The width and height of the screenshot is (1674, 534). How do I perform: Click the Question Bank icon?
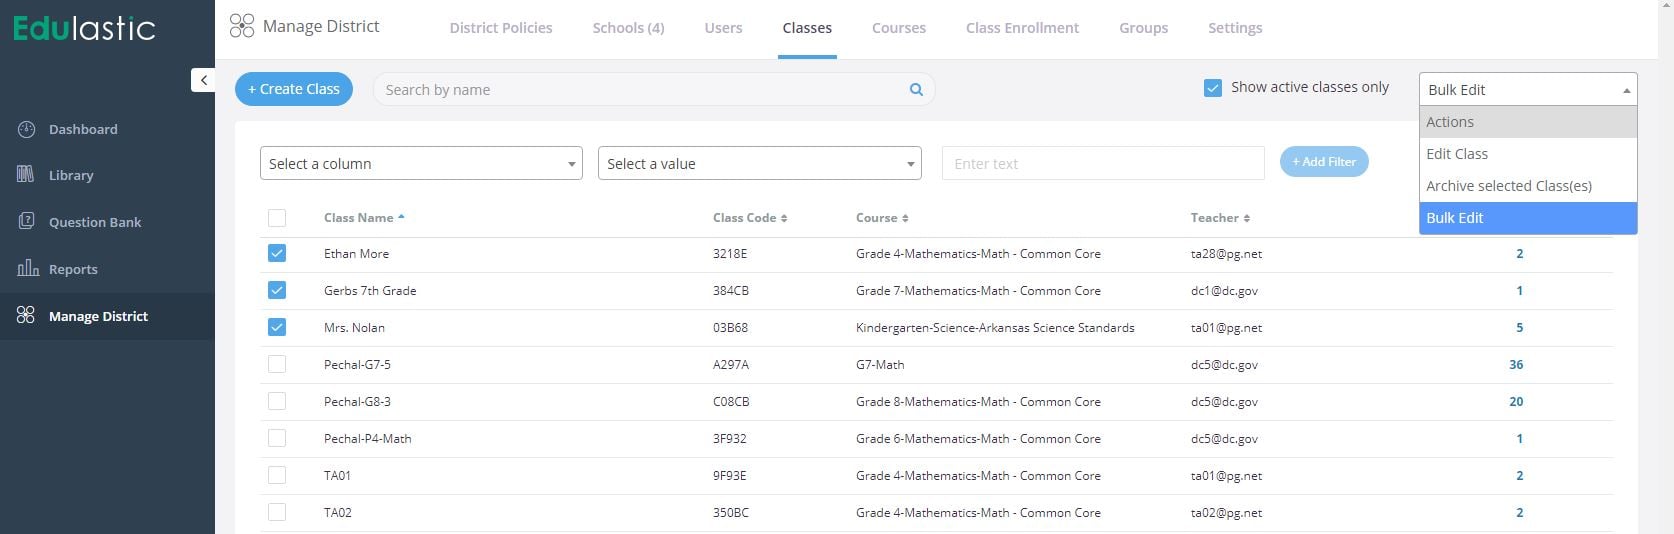pyautogui.click(x=26, y=222)
